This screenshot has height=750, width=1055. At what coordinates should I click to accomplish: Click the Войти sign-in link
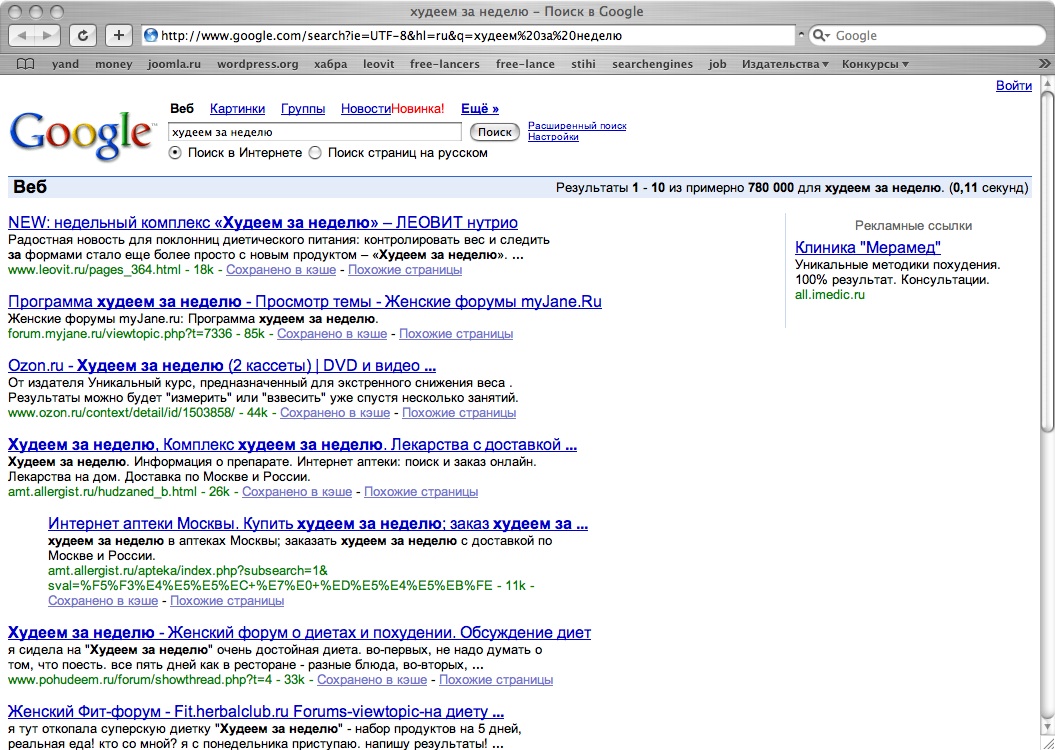pos(1013,85)
